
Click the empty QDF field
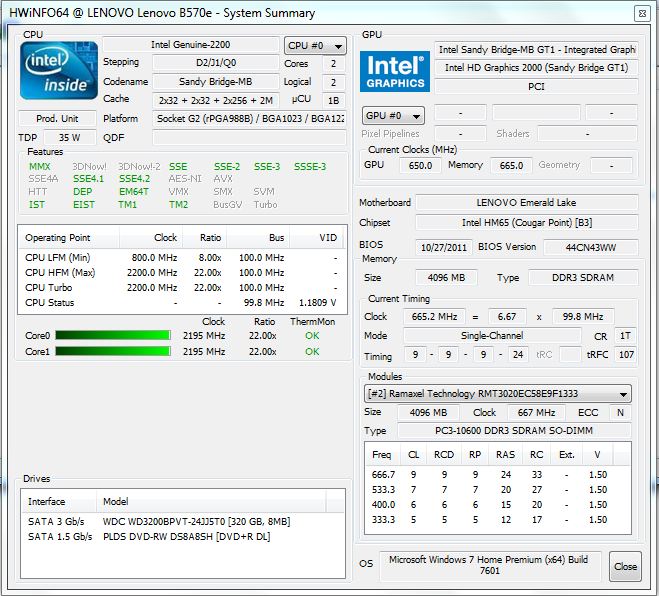pos(250,137)
